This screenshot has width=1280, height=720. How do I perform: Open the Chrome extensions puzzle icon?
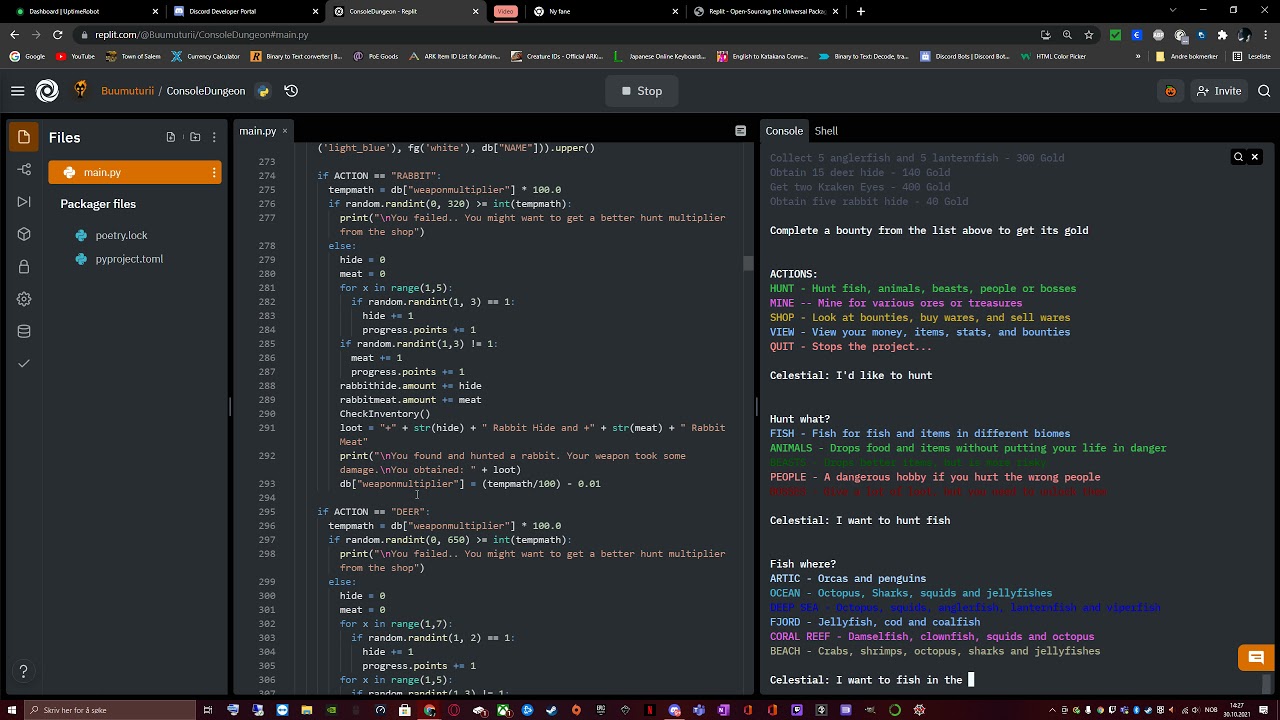point(1222,35)
